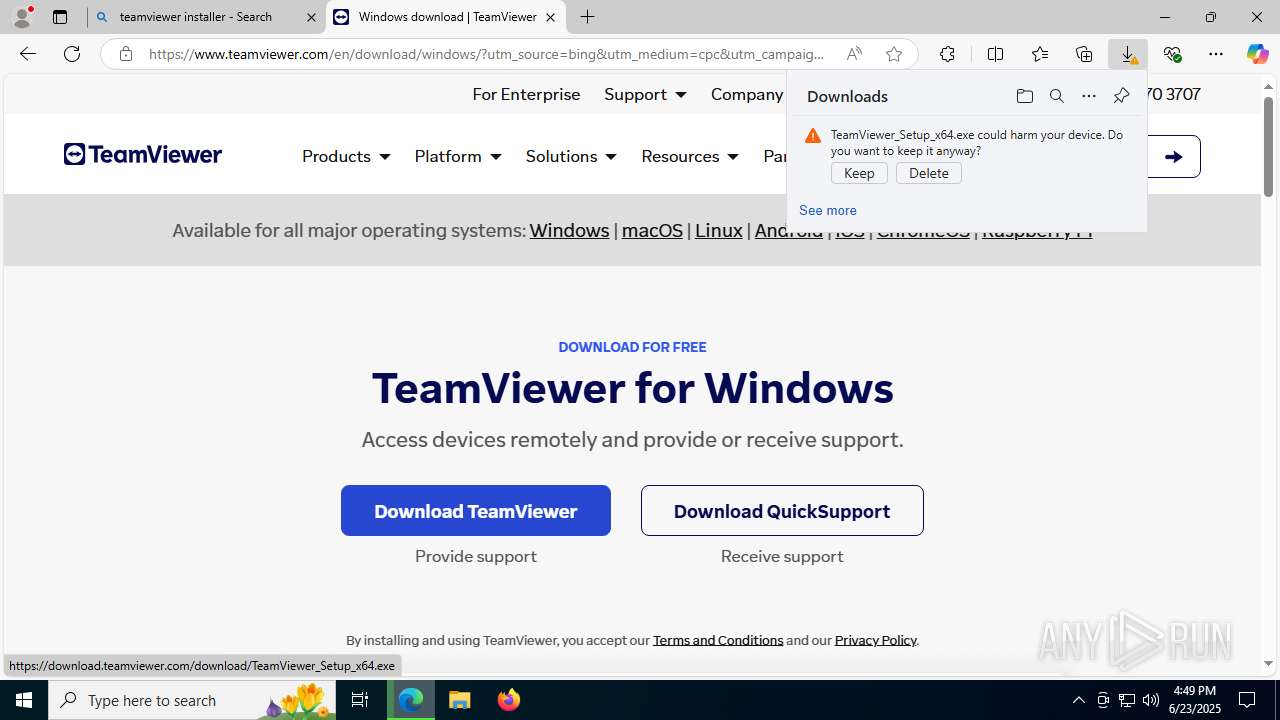Click the Windows taskbar search box

(193, 700)
